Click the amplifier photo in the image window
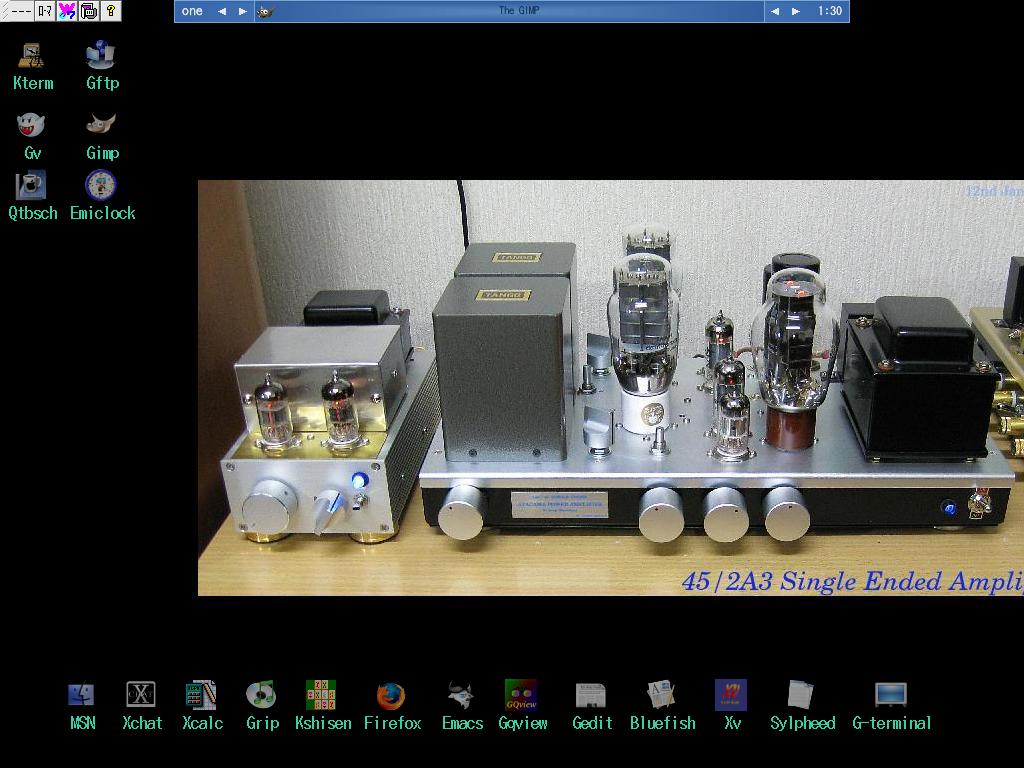 tap(610, 388)
